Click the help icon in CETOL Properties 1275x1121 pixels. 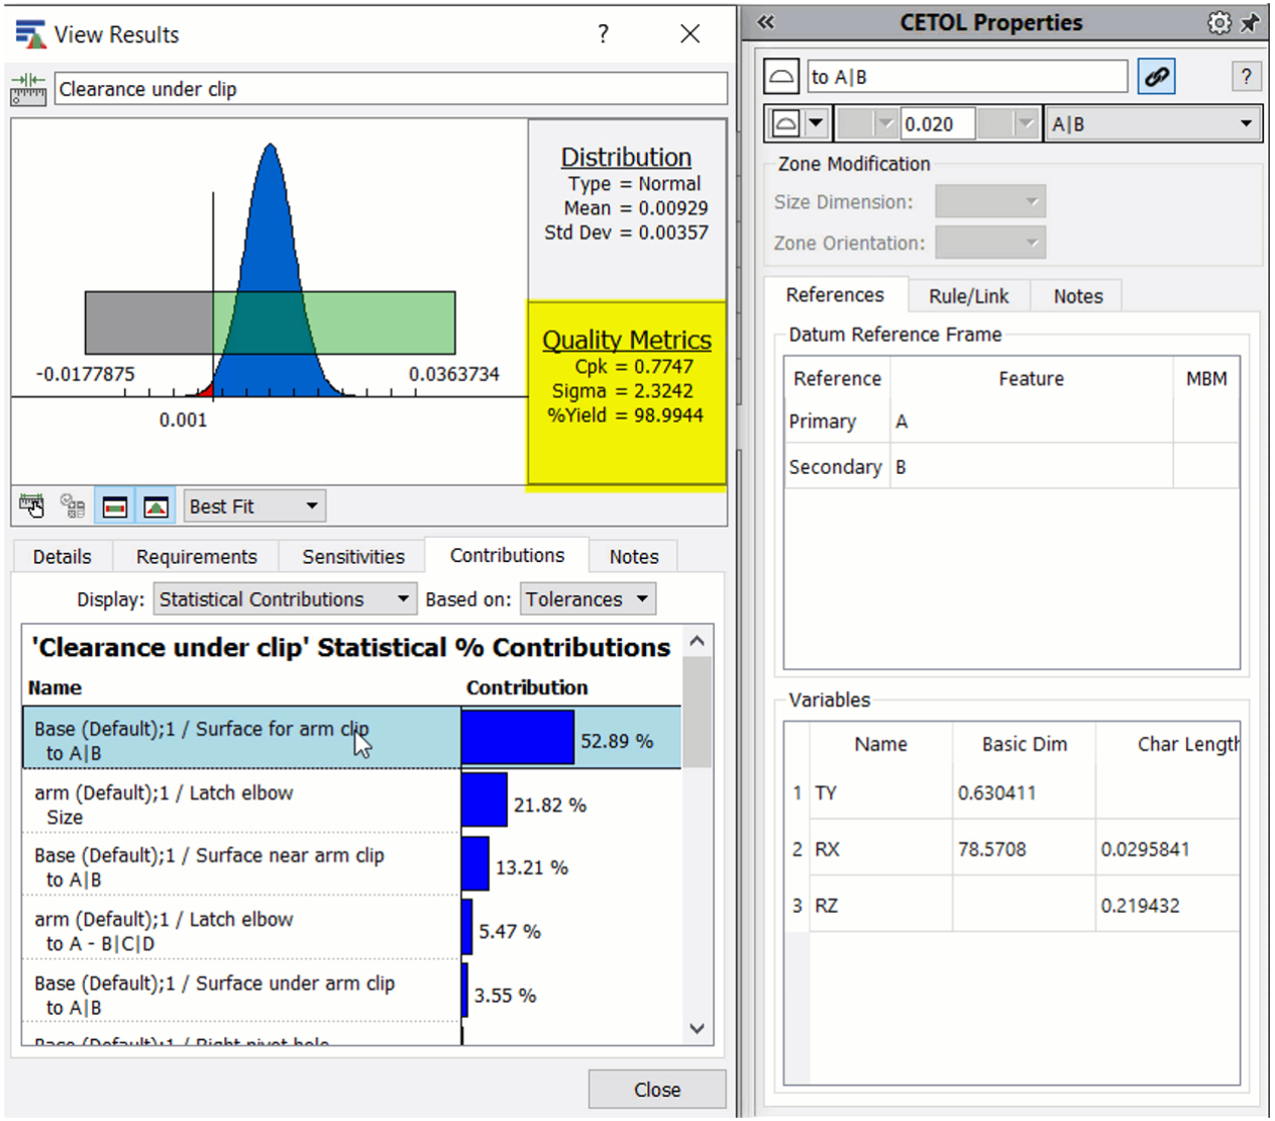pos(1246,75)
